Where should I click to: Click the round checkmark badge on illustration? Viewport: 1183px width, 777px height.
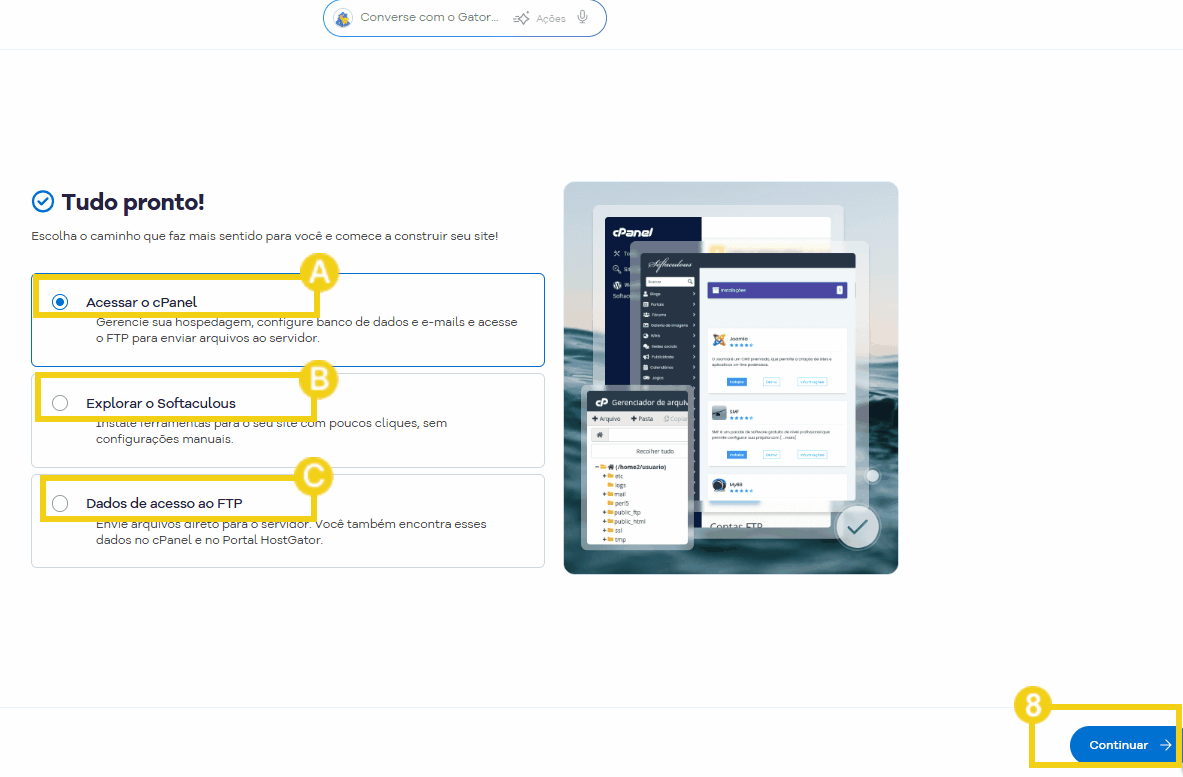(857, 525)
